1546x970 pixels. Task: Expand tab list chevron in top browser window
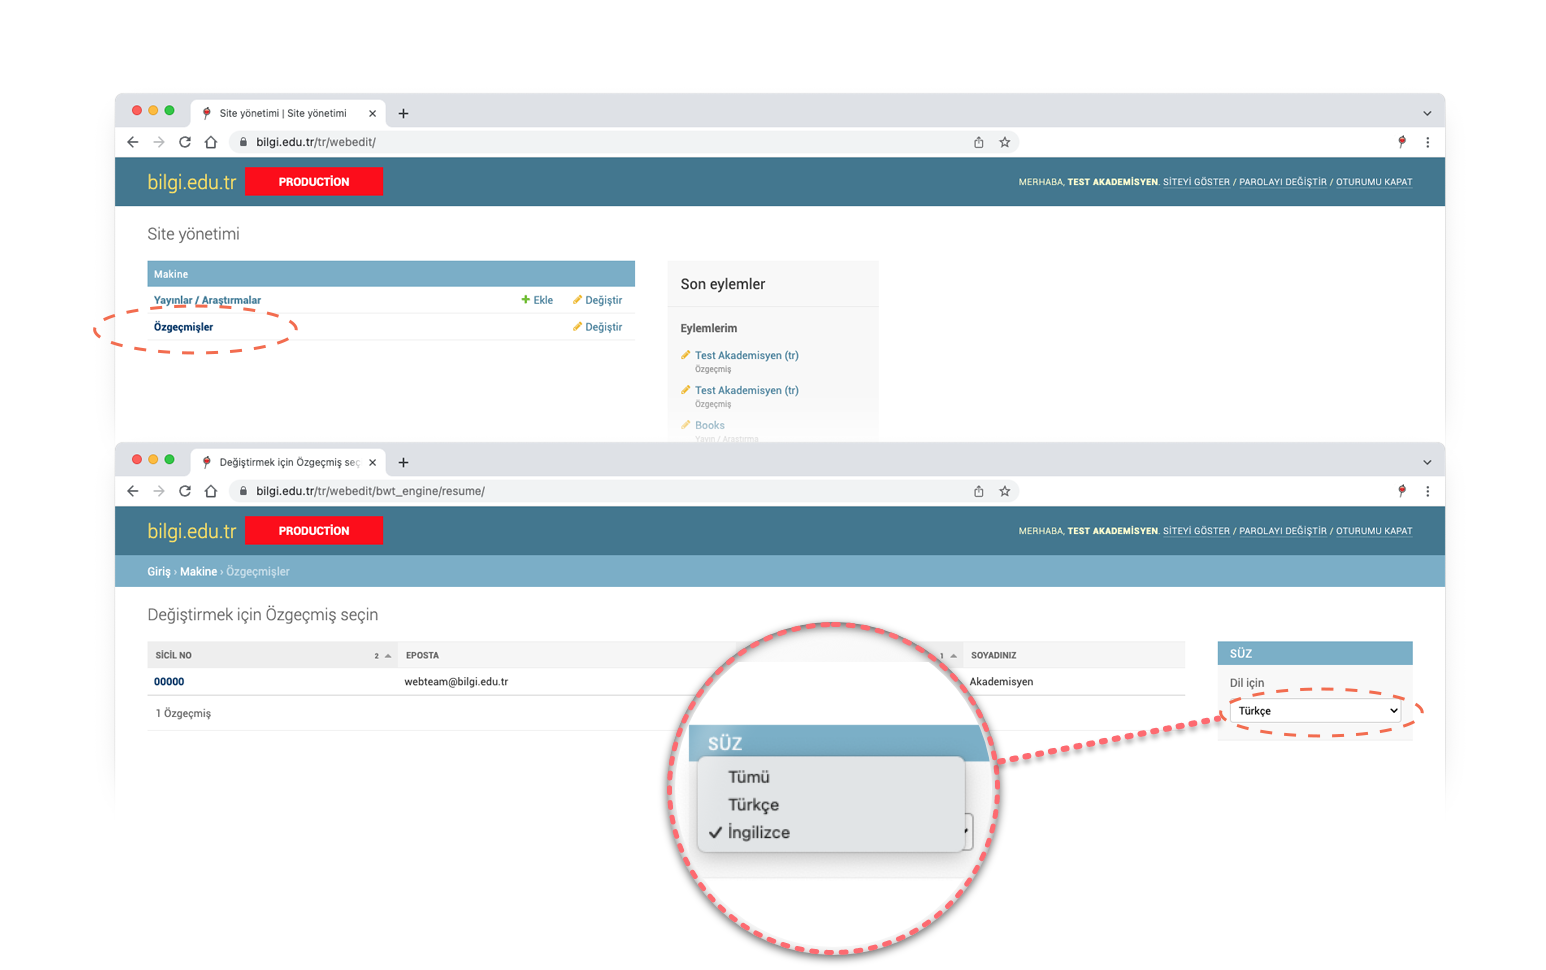click(1427, 113)
